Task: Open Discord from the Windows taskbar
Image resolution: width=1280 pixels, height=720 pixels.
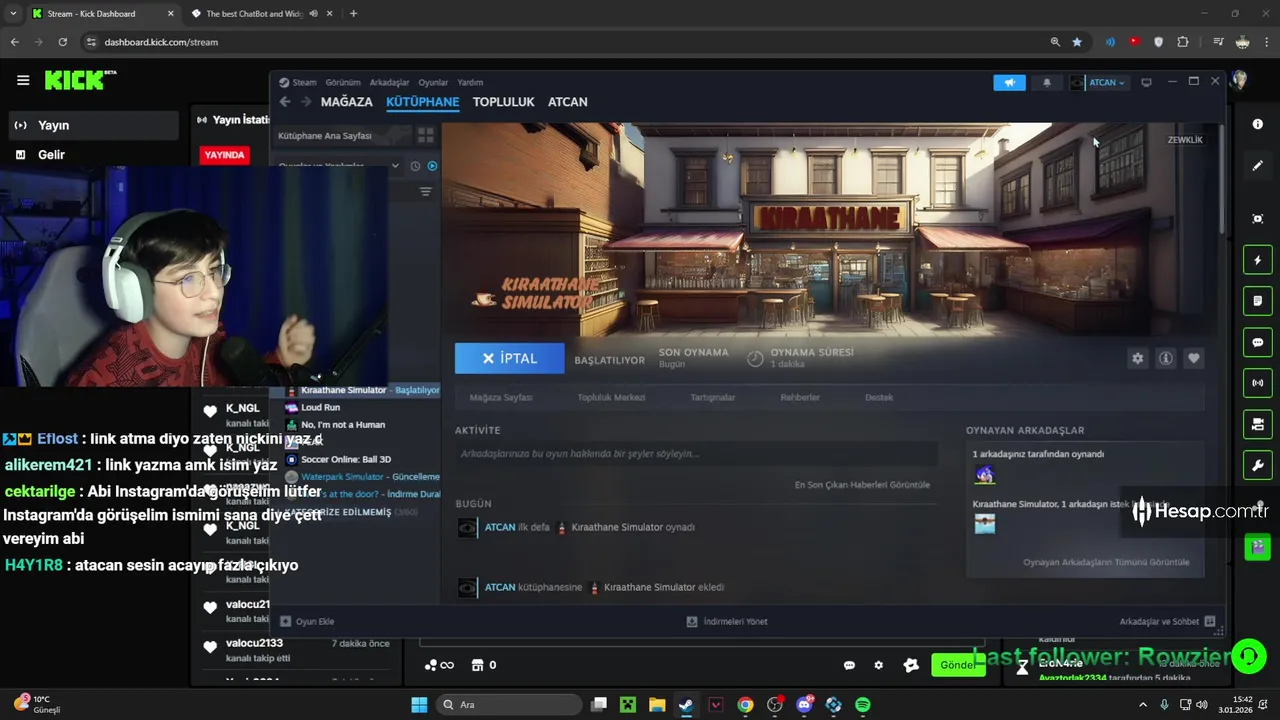Action: (x=804, y=705)
